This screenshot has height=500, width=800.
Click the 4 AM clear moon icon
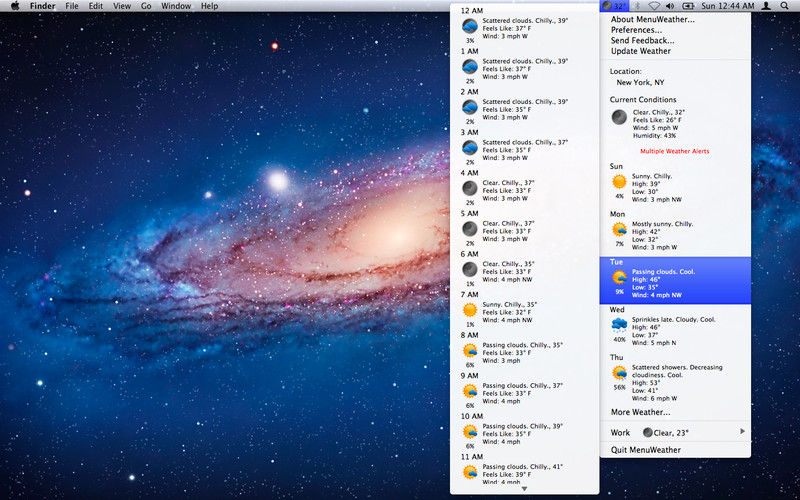470,188
